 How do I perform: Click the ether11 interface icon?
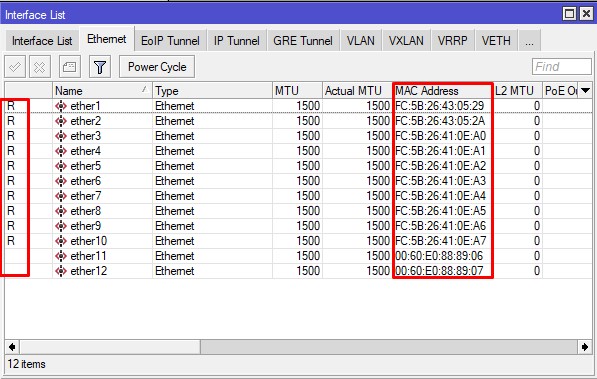click(x=61, y=256)
